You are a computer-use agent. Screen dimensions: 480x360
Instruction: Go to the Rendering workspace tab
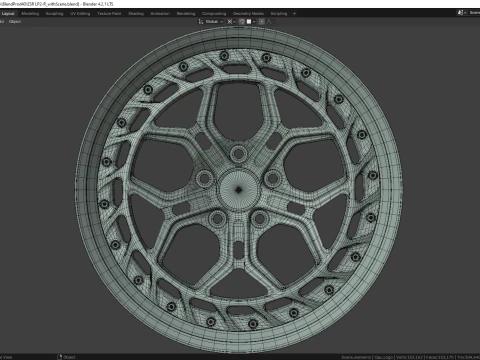[186, 14]
